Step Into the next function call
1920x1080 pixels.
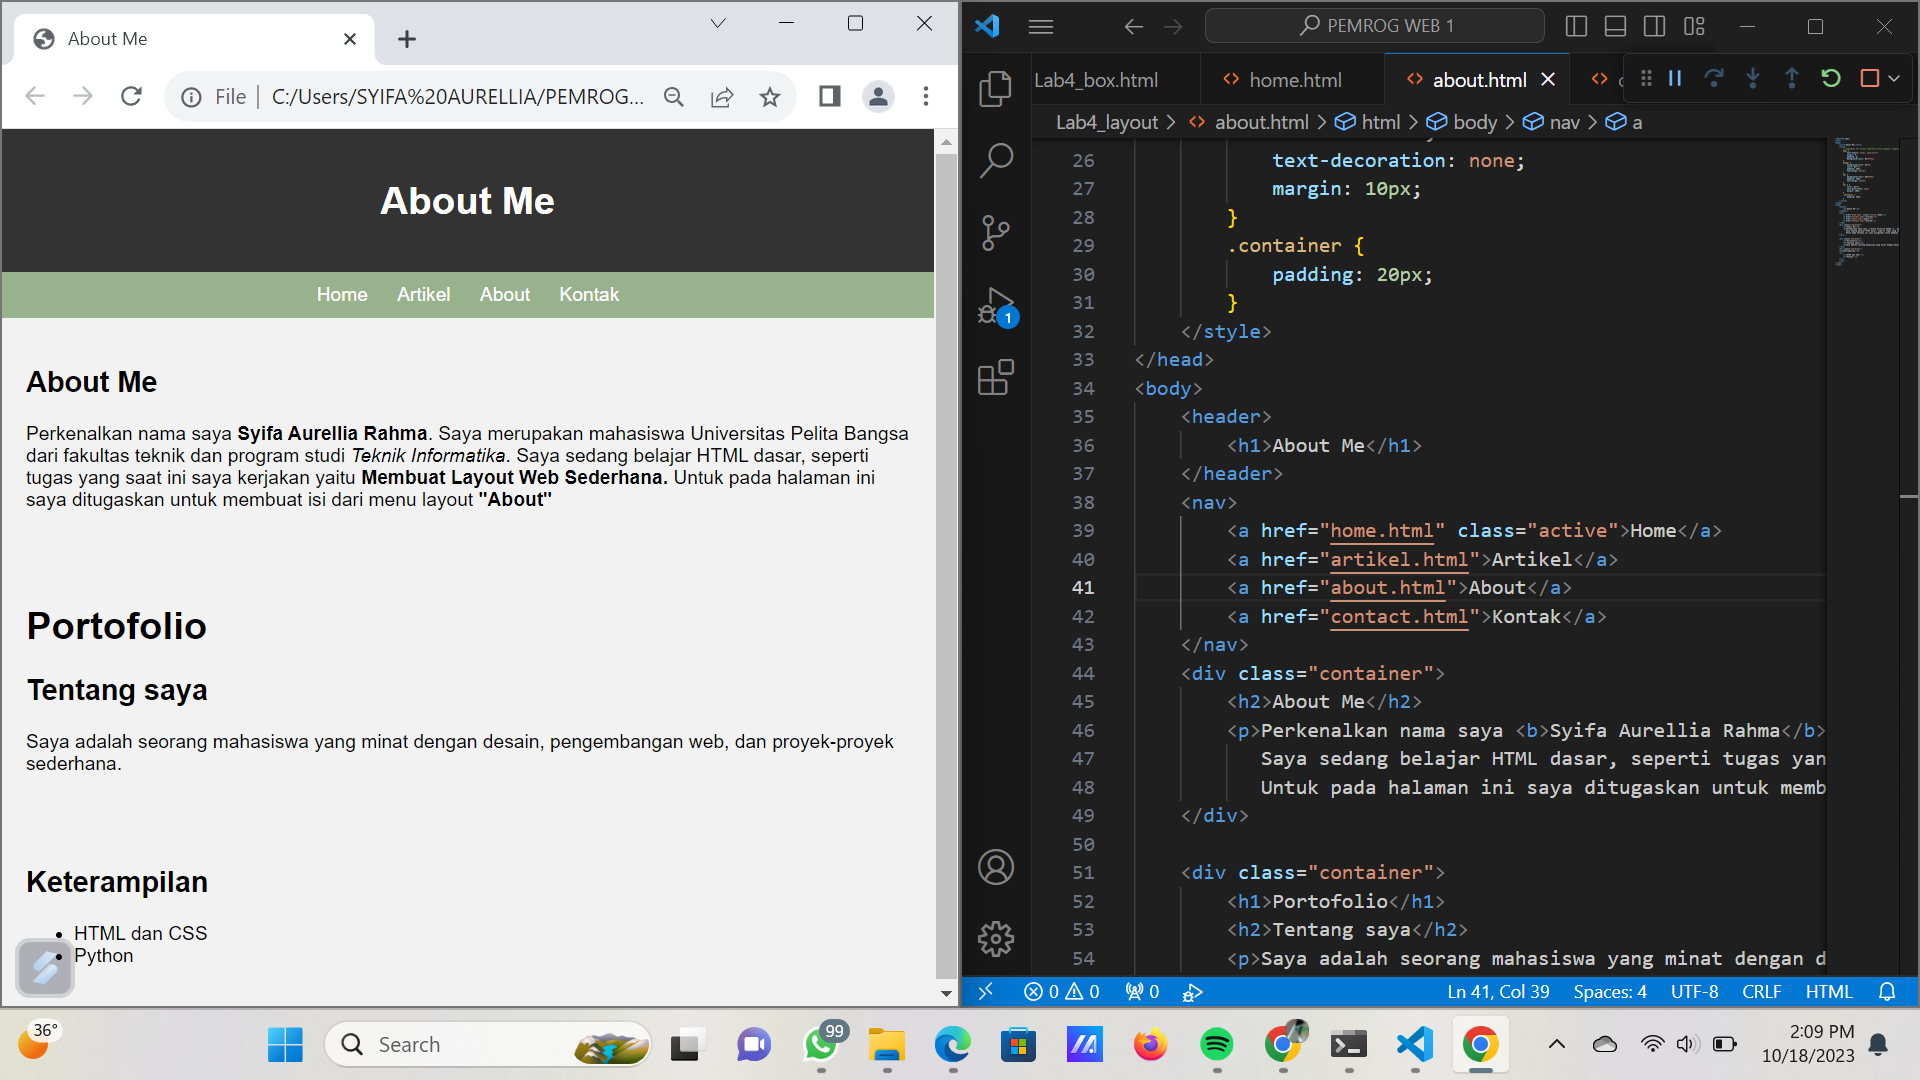pyautogui.click(x=1753, y=78)
